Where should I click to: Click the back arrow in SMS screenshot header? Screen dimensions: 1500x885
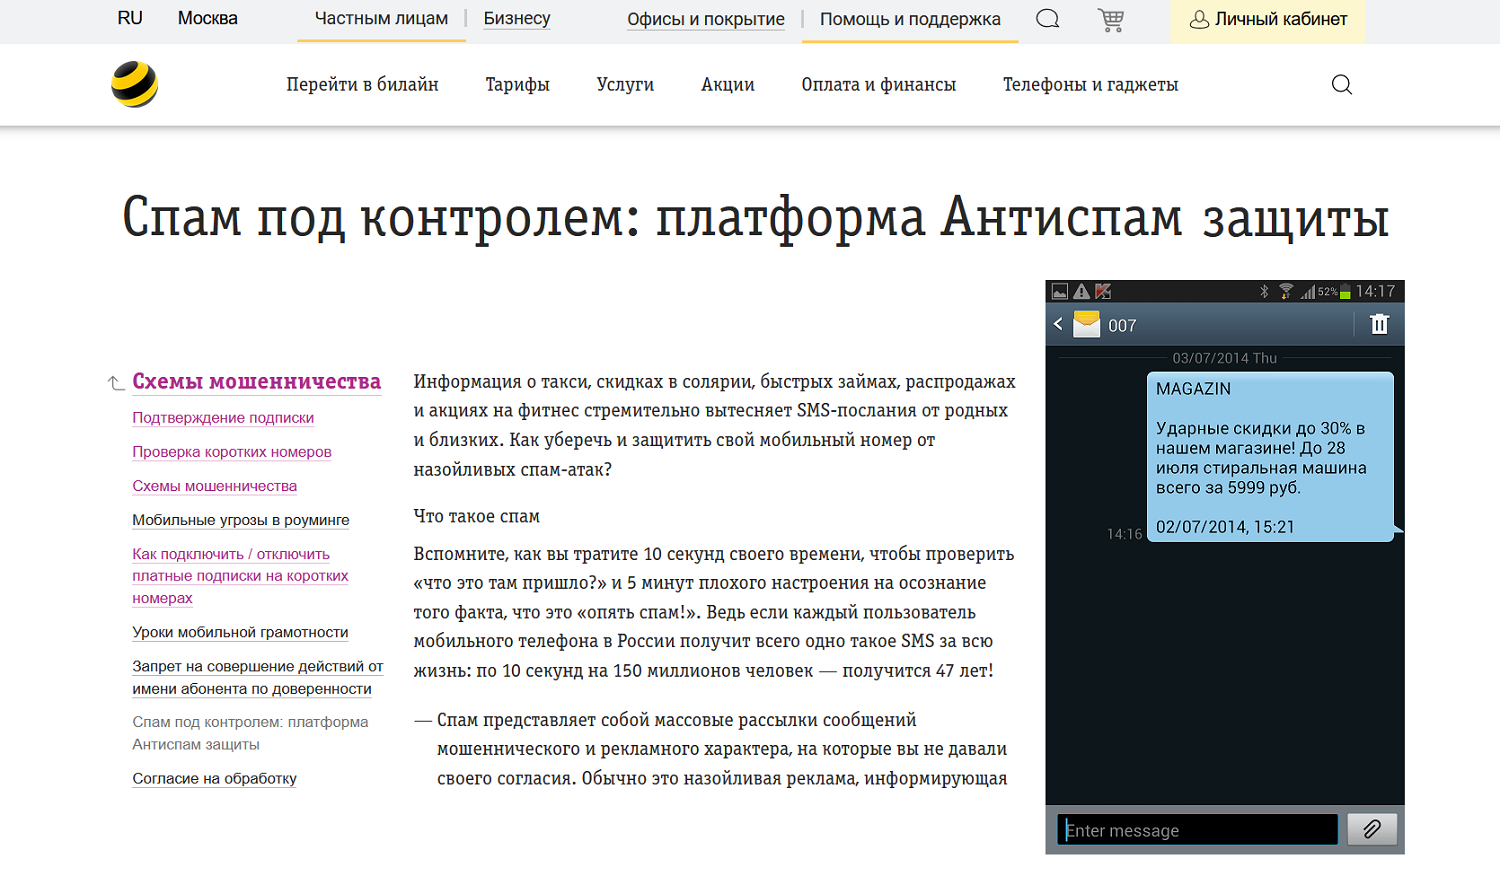tap(1058, 324)
